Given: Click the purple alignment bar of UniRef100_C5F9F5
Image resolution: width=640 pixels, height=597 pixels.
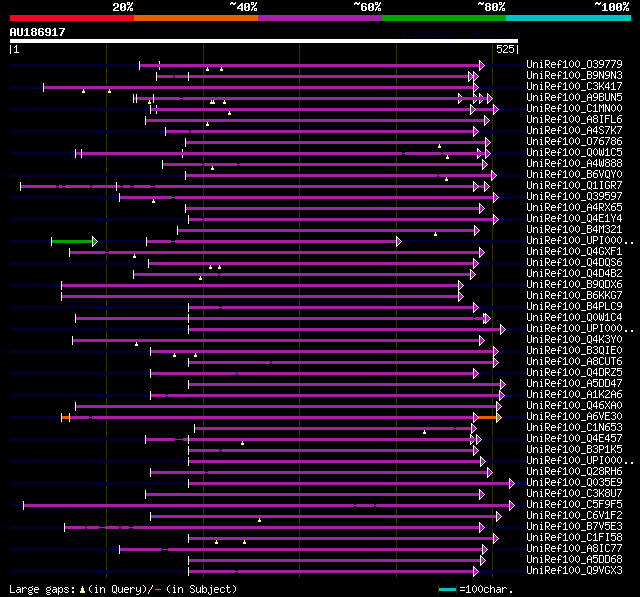Looking at the screenshot, I should (268, 506).
